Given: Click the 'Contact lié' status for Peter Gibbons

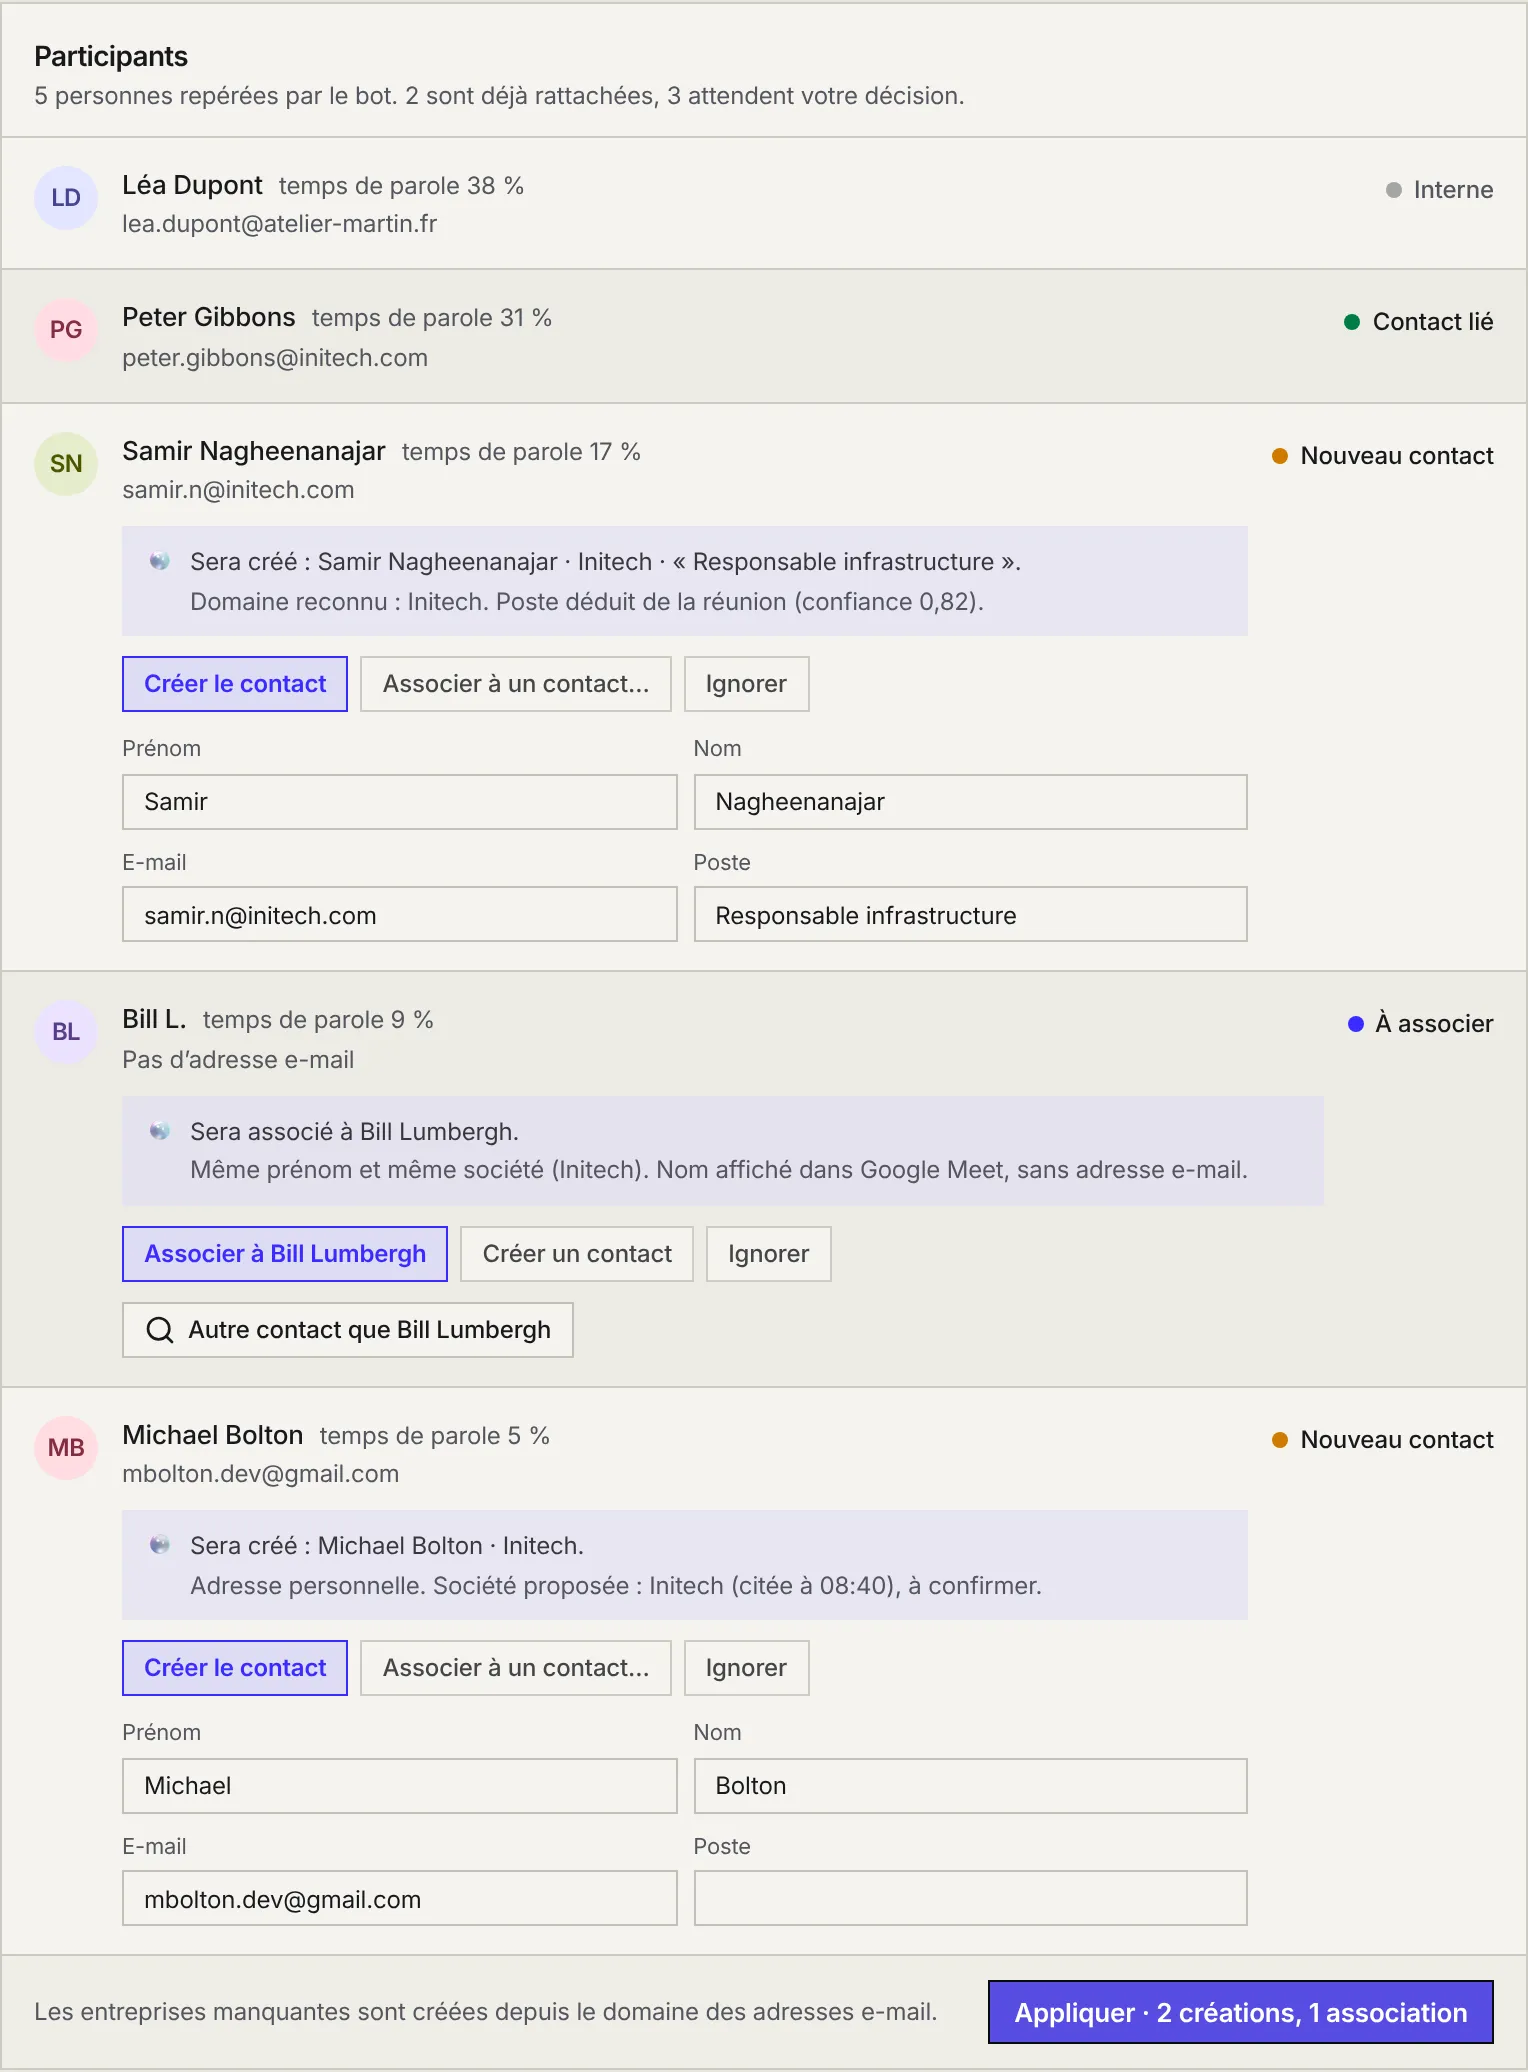Looking at the screenshot, I should pos(1419,322).
